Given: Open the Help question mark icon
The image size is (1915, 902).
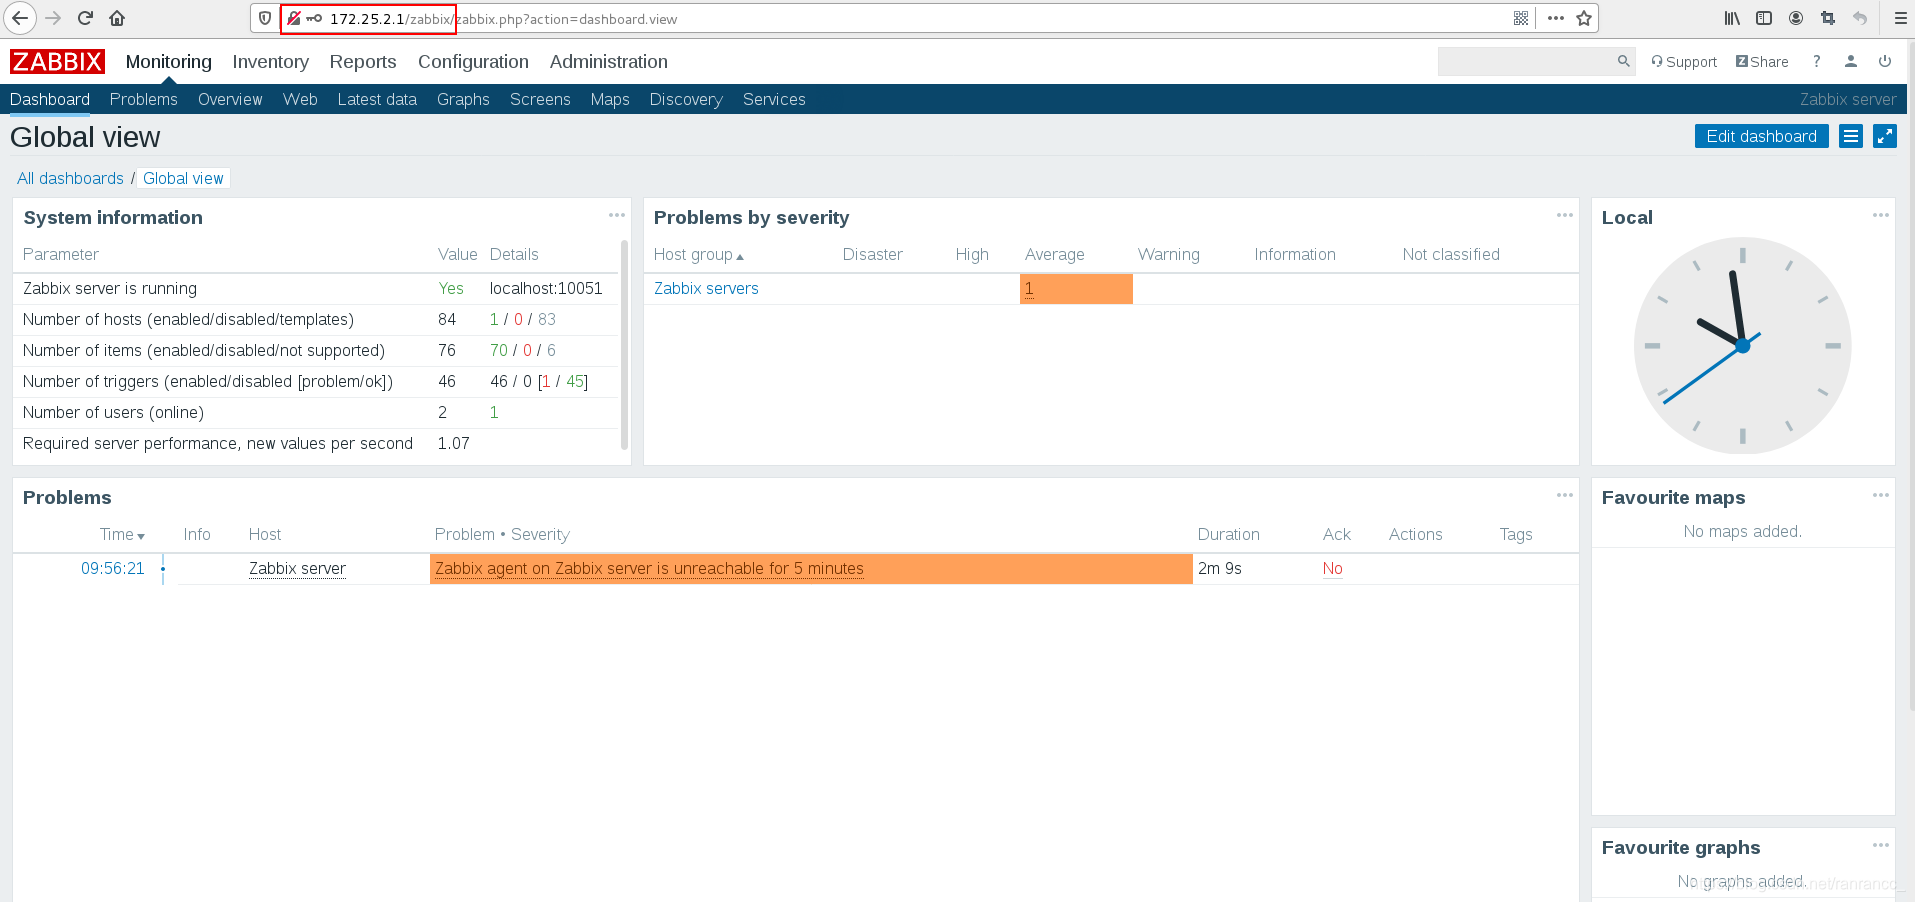Looking at the screenshot, I should coord(1817,61).
